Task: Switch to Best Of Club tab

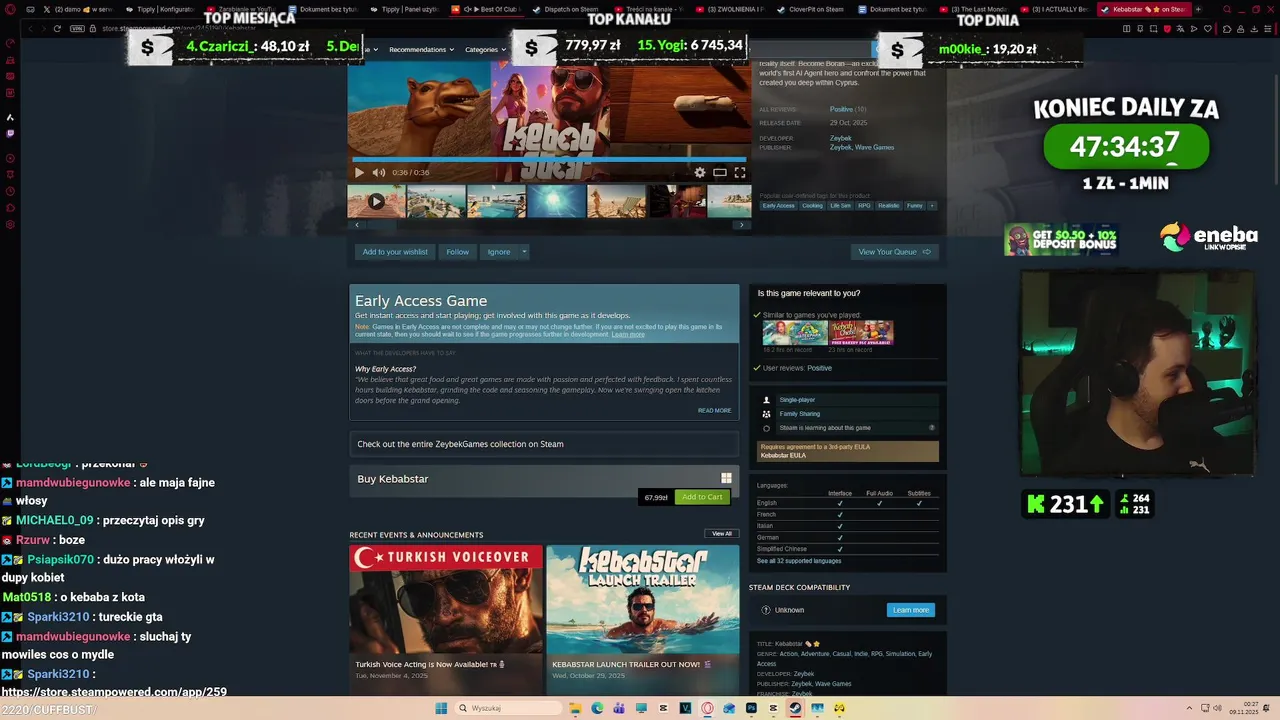Action: [x=487, y=9]
